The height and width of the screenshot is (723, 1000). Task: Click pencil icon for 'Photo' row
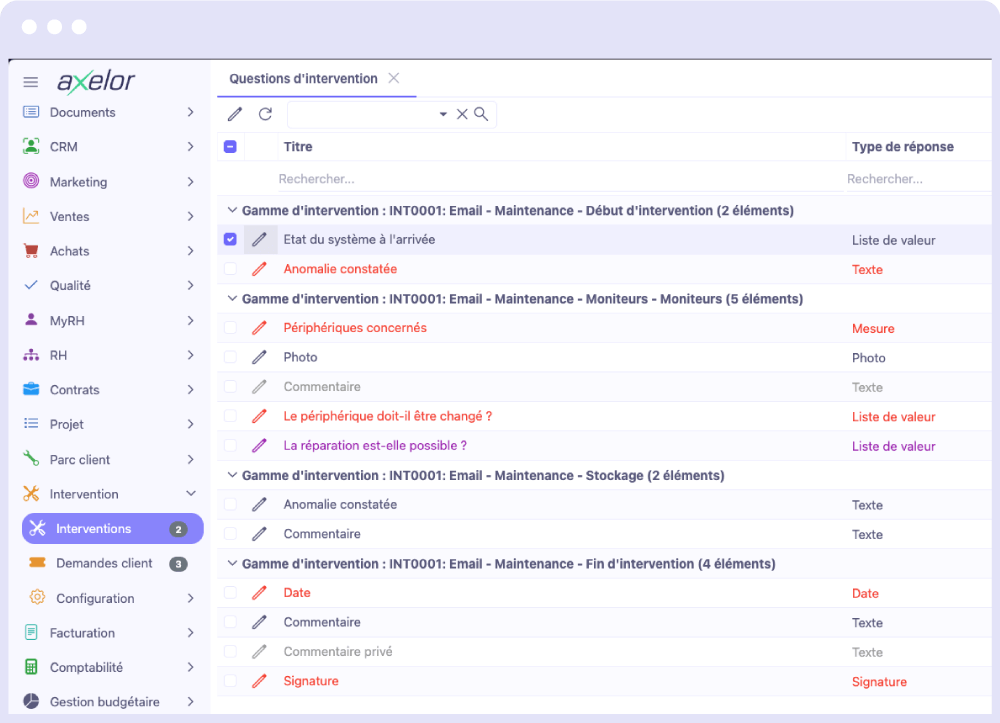[259, 357]
